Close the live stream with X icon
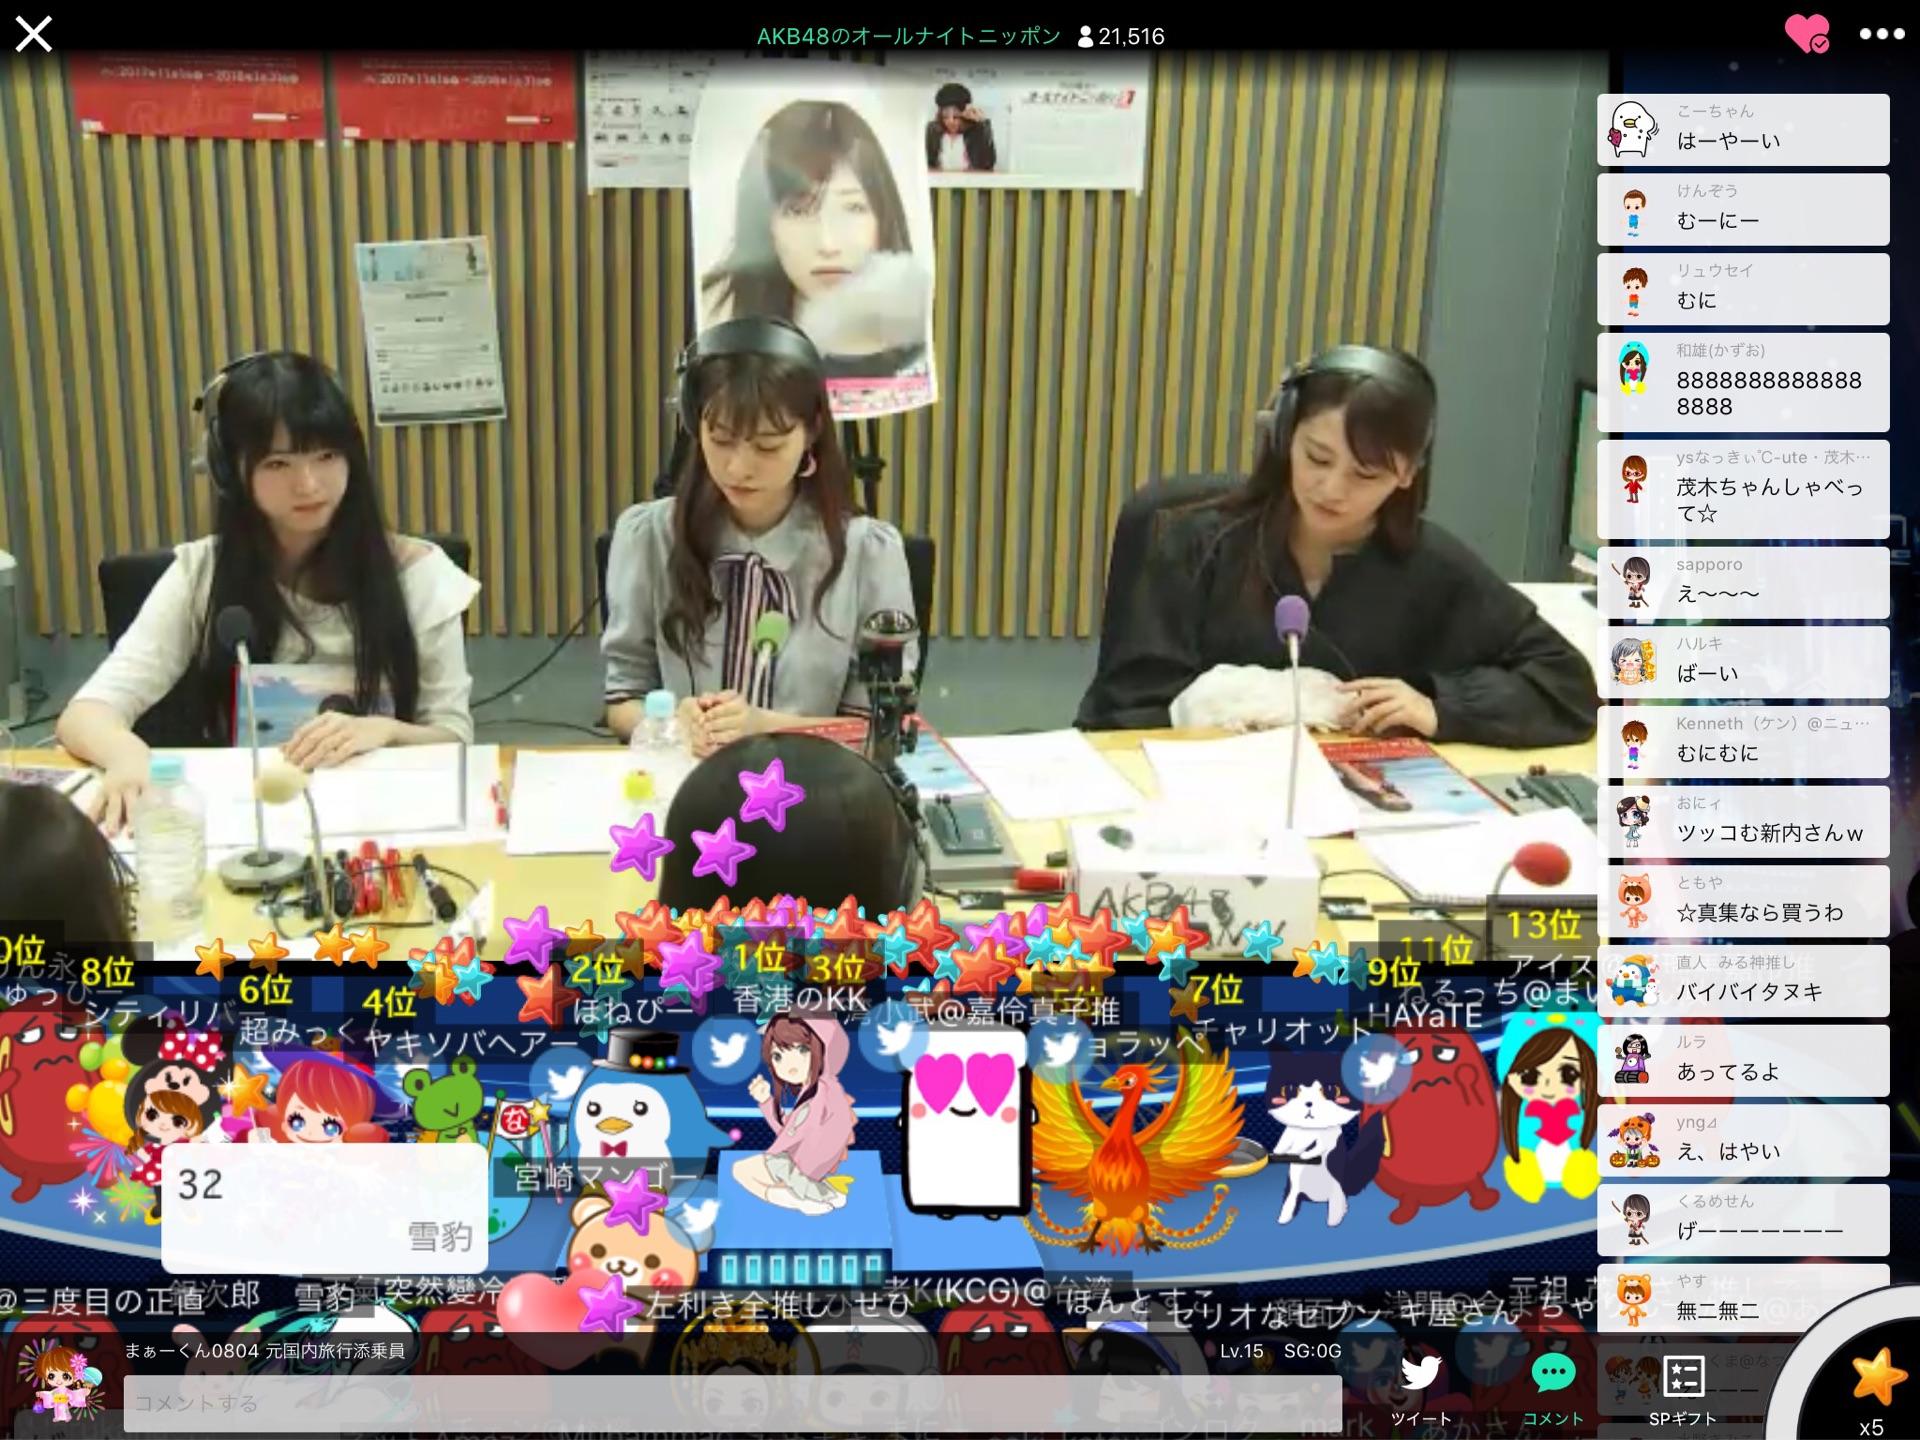The height and width of the screenshot is (1440, 1920). click(x=33, y=35)
